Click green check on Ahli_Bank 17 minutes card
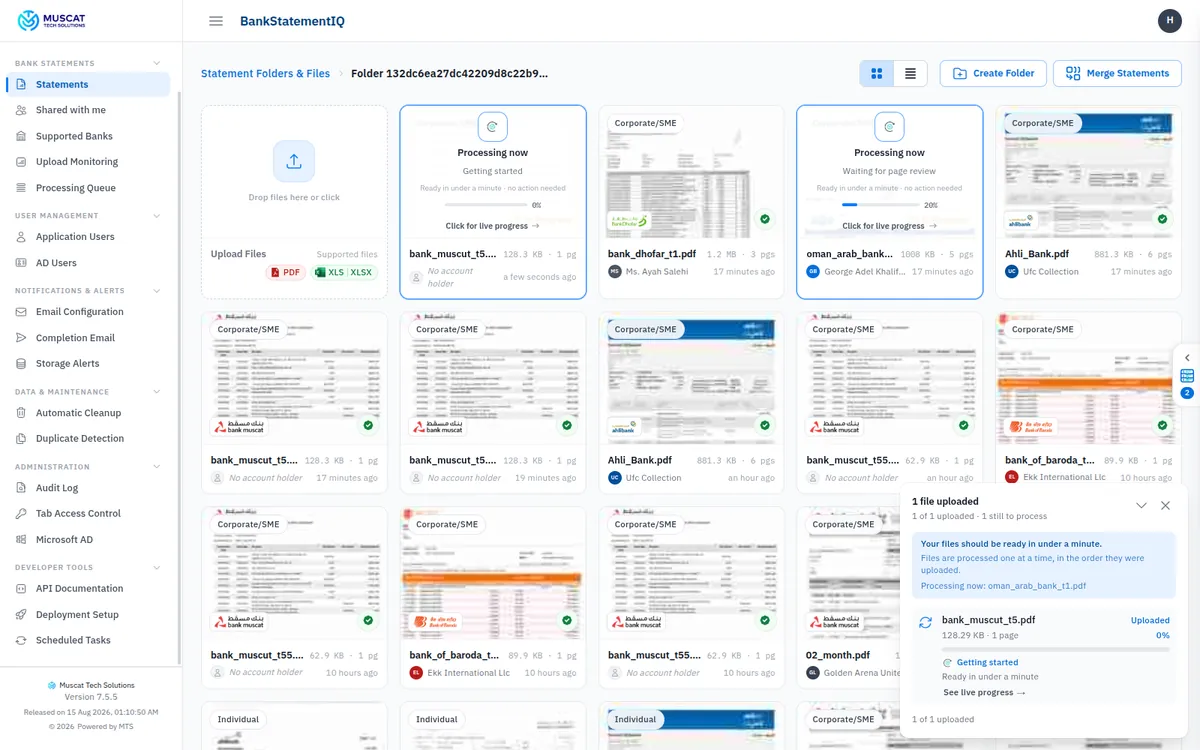The width and height of the screenshot is (1200, 750). point(1162,219)
